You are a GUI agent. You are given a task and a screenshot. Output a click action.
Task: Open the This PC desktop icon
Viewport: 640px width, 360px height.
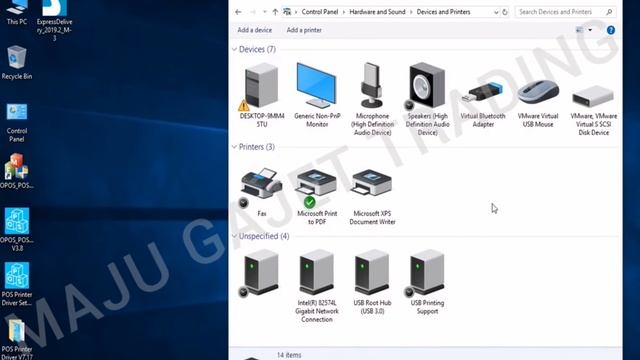(17, 13)
